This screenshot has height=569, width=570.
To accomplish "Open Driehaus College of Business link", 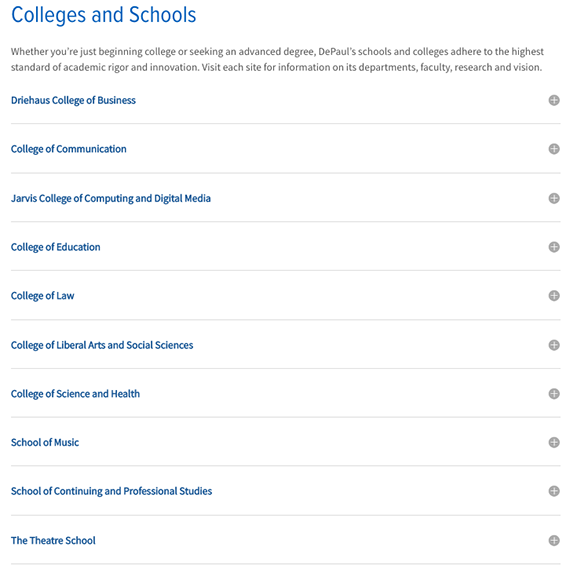I will click(x=73, y=100).
